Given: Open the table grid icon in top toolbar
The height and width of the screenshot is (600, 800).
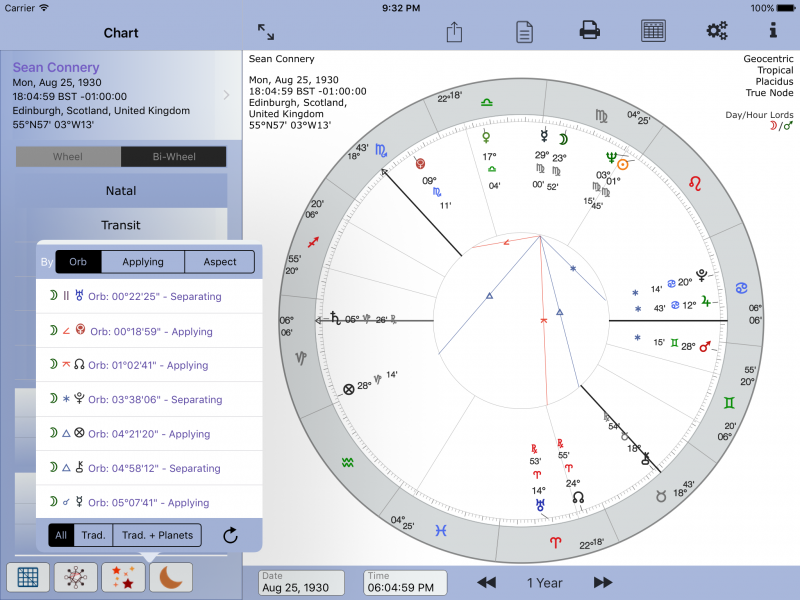Looking at the screenshot, I should click(654, 31).
